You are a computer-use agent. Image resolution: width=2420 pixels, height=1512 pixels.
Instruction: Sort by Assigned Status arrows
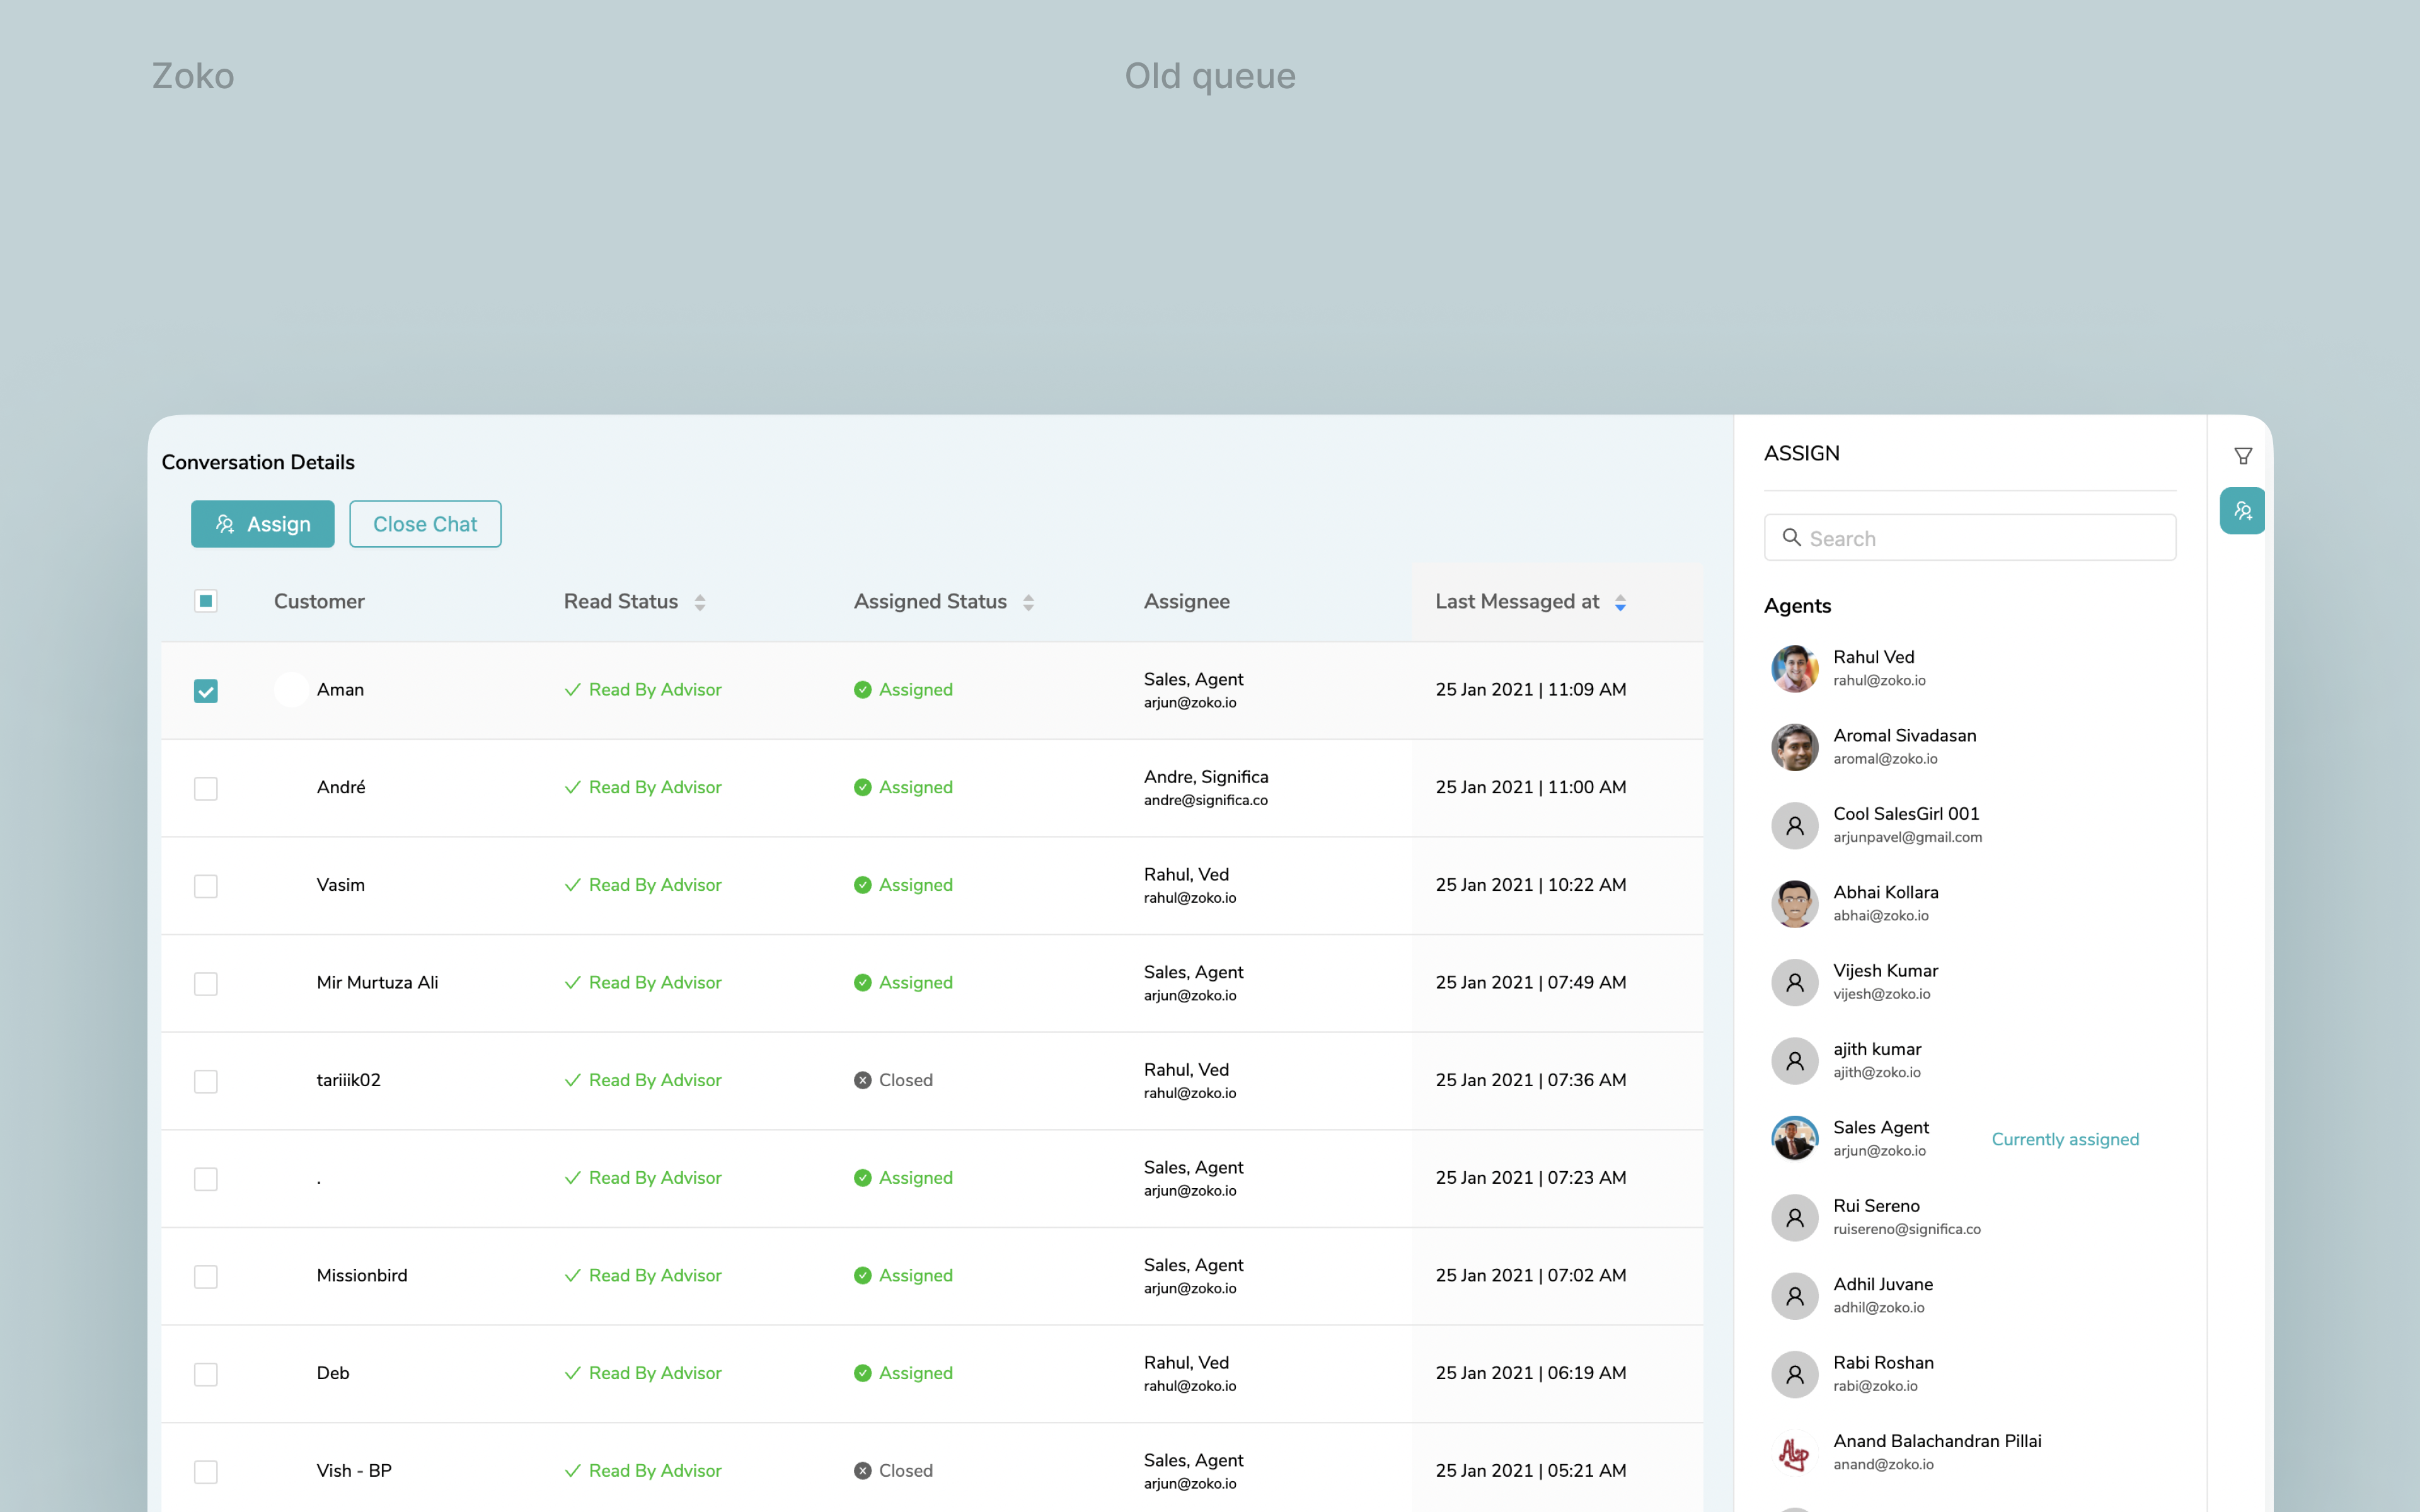pos(1028,602)
